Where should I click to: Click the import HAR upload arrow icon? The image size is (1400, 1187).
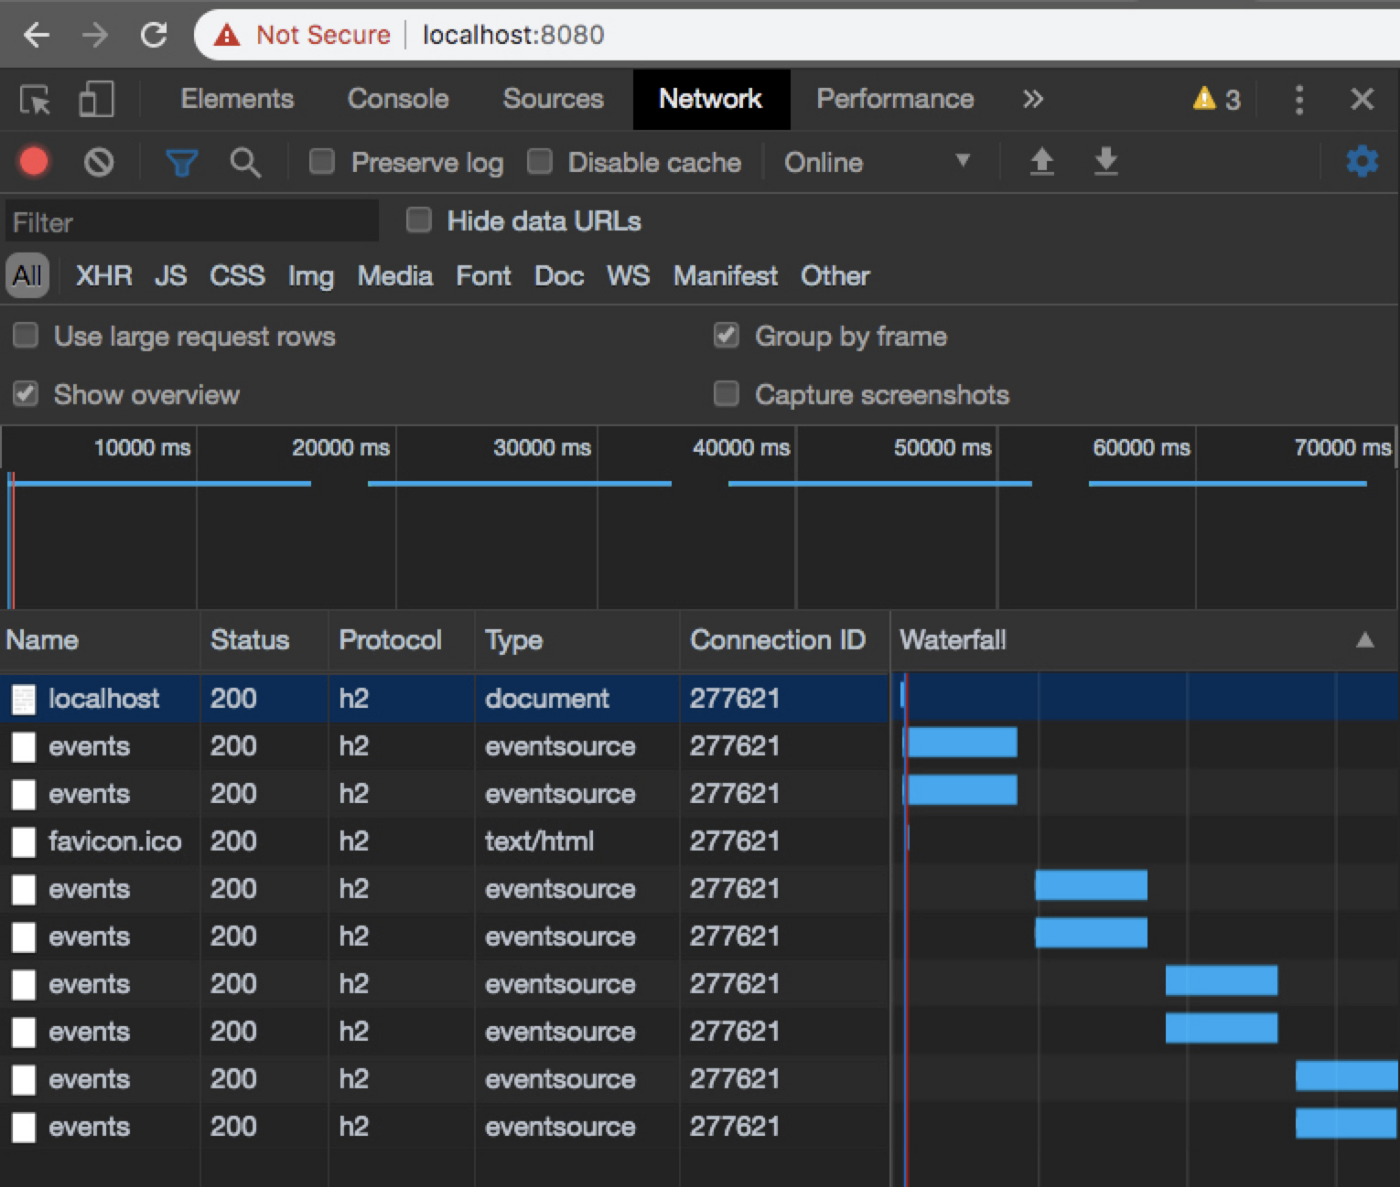point(1042,161)
